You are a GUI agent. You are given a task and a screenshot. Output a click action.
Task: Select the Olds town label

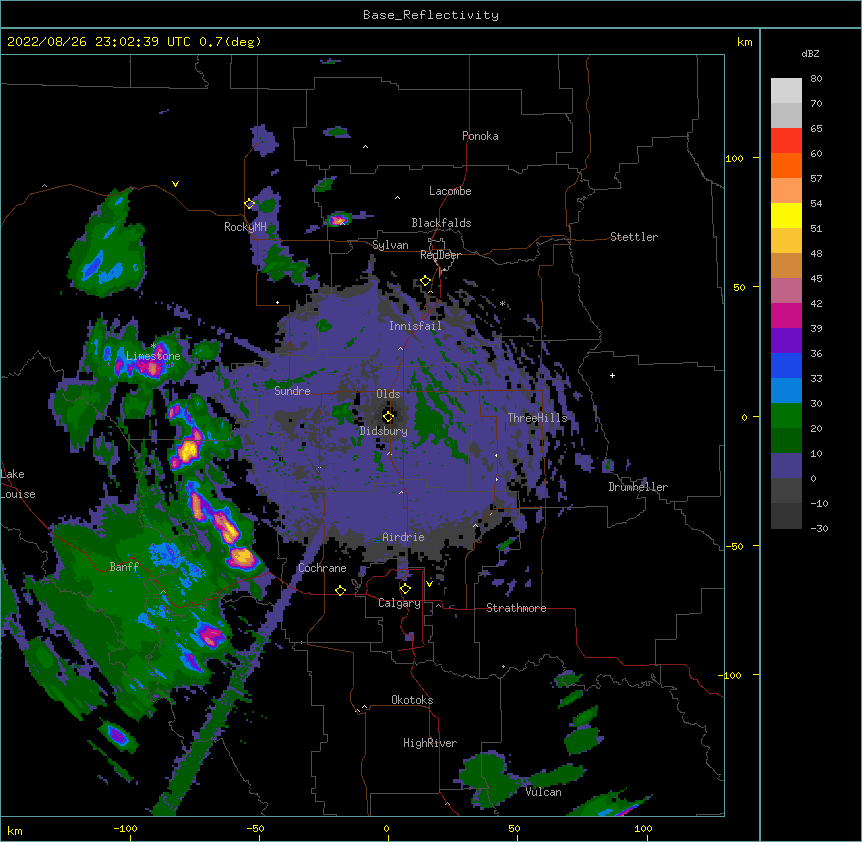pos(388,394)
